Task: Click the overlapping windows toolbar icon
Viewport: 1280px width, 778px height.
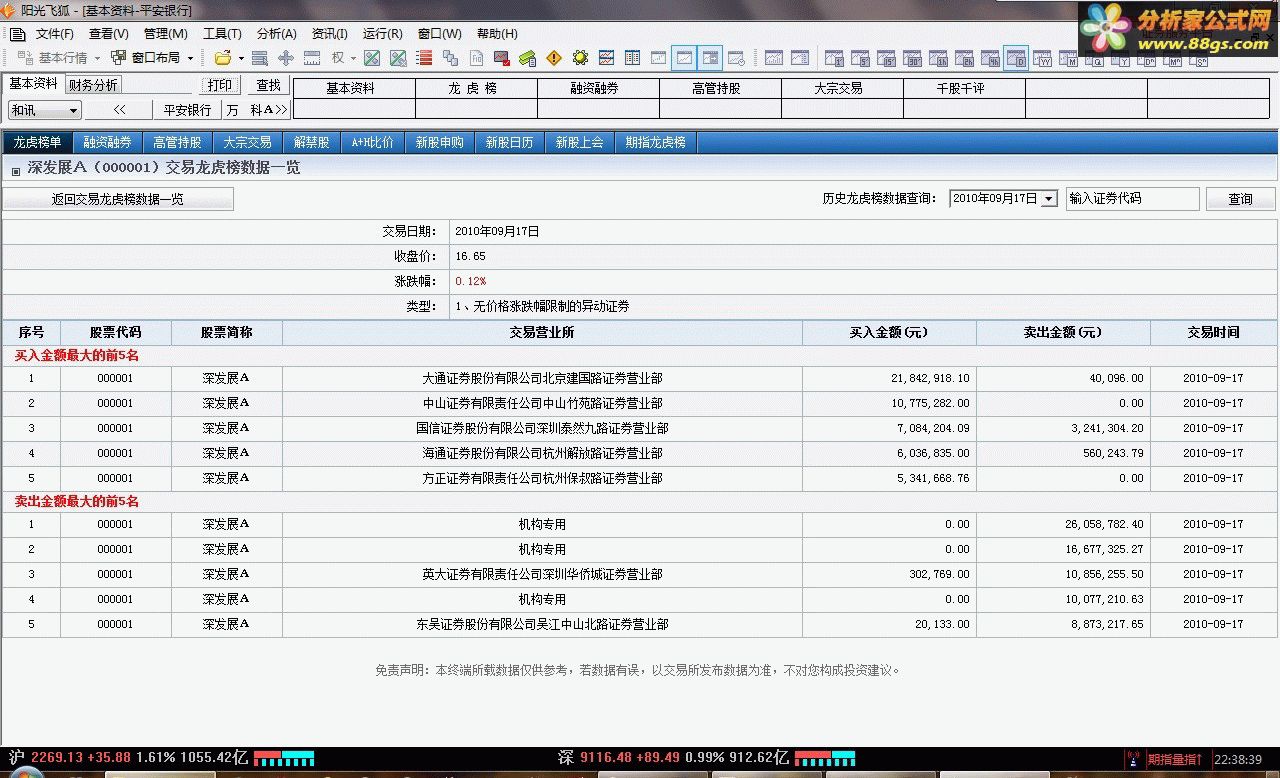Action: [x=450, y=58]
